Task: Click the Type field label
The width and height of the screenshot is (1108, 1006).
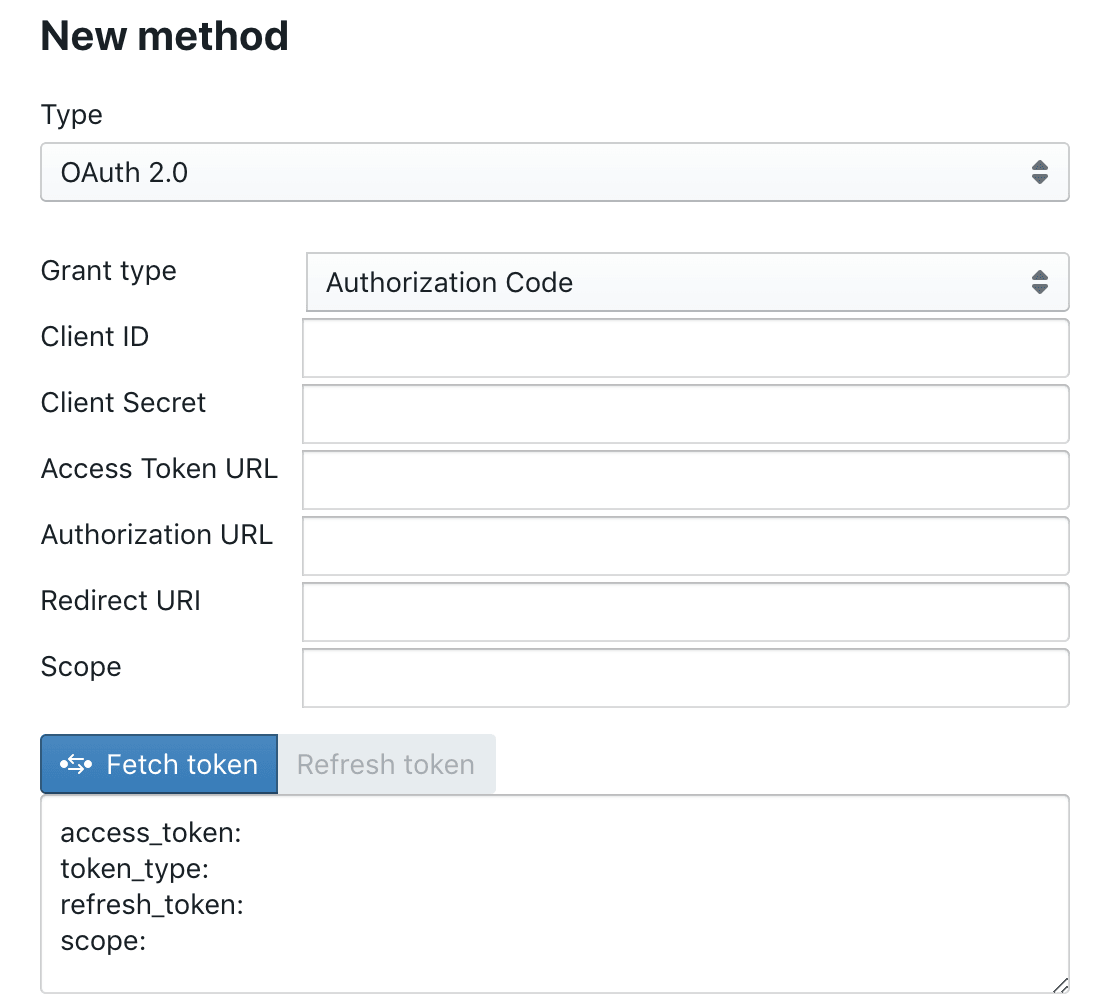Action: (x=72, y=115)
